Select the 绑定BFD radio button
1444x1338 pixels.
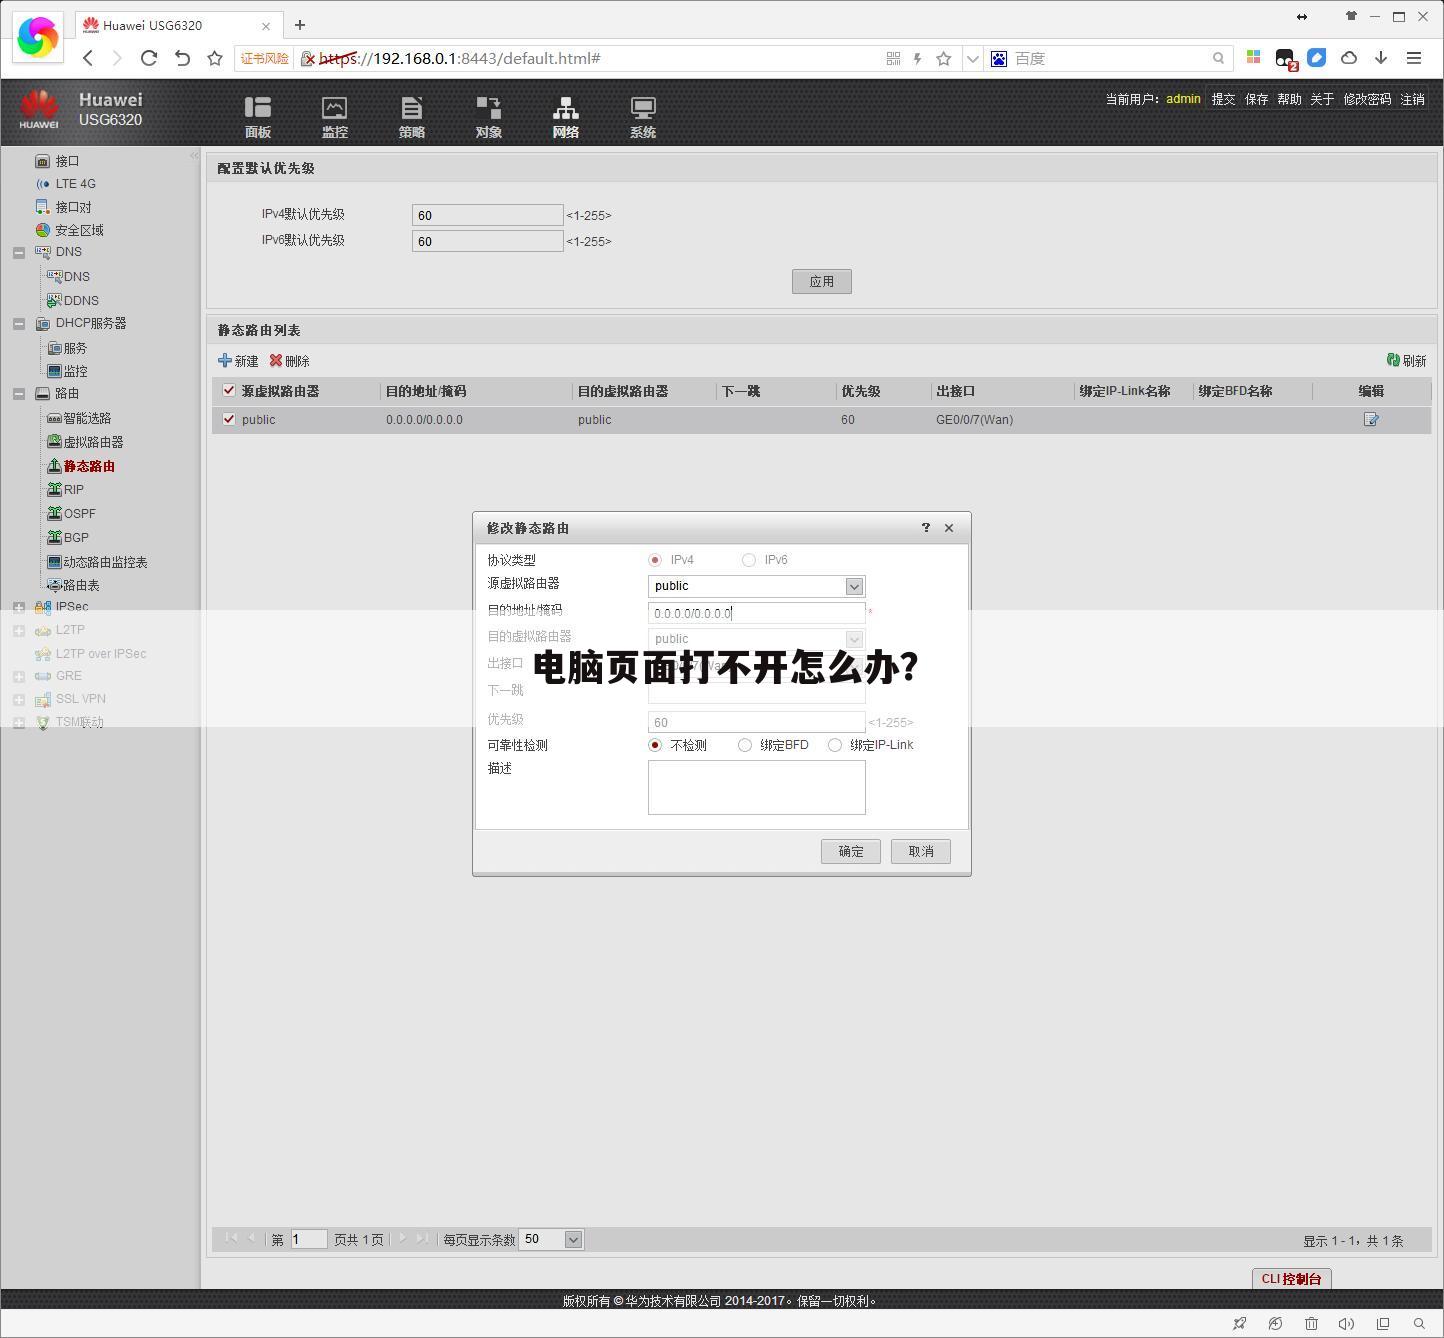click(744, 745)
